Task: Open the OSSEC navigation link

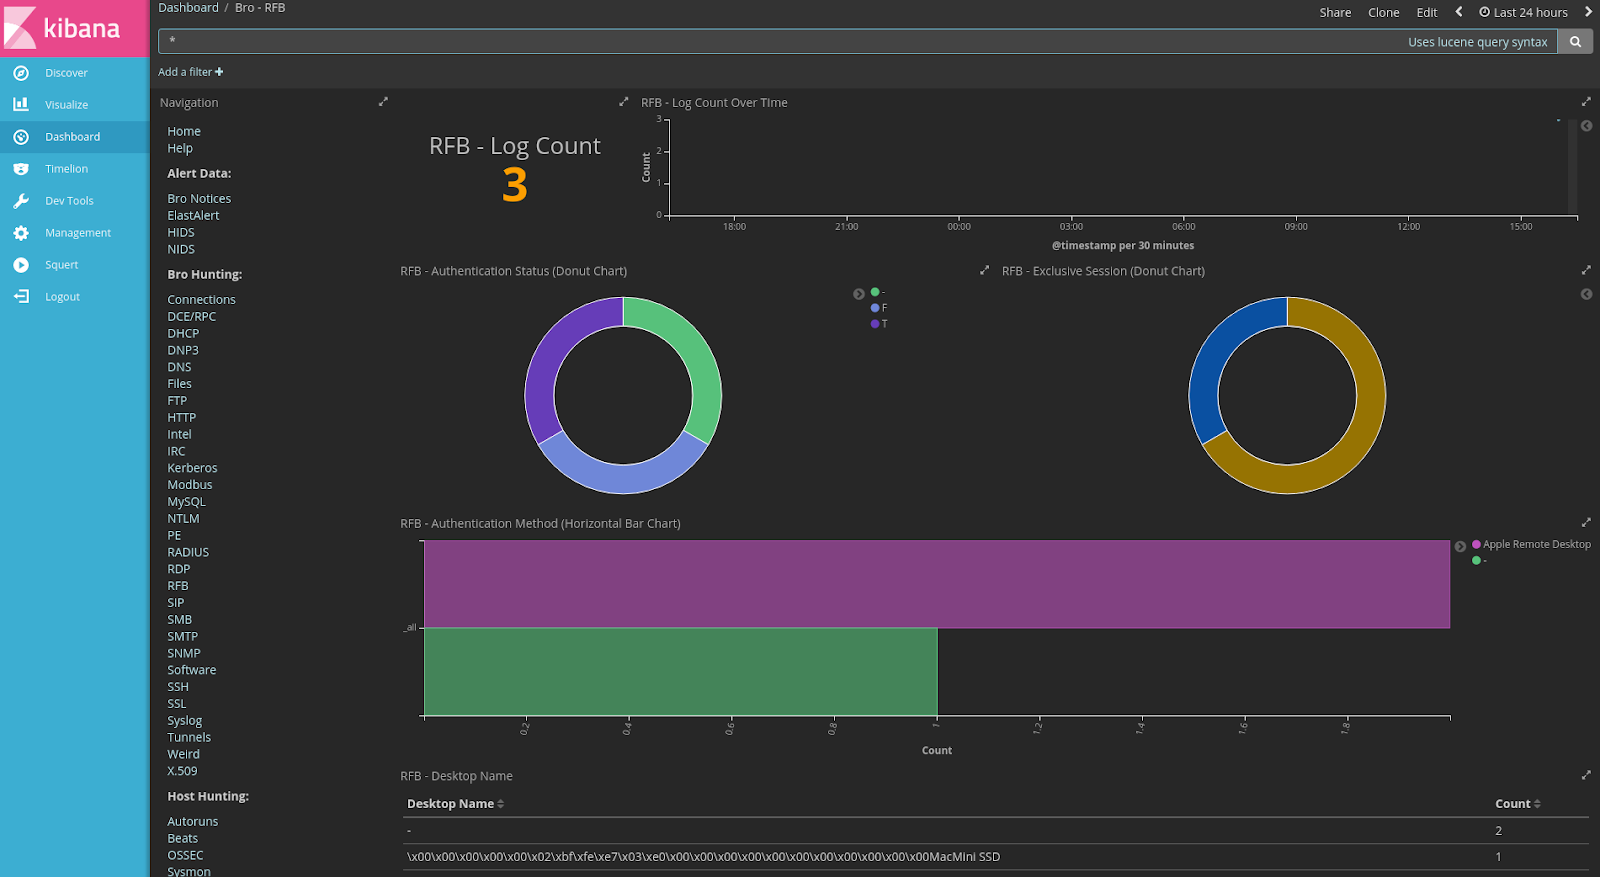Action: pyautogui.click(x=185, y=856)
